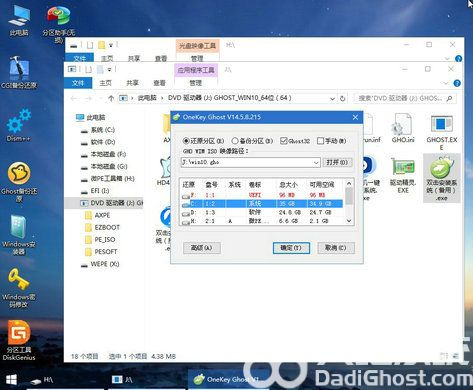Click the refresh icon beside address bar

pyautogui.click(x=342, y=98)
